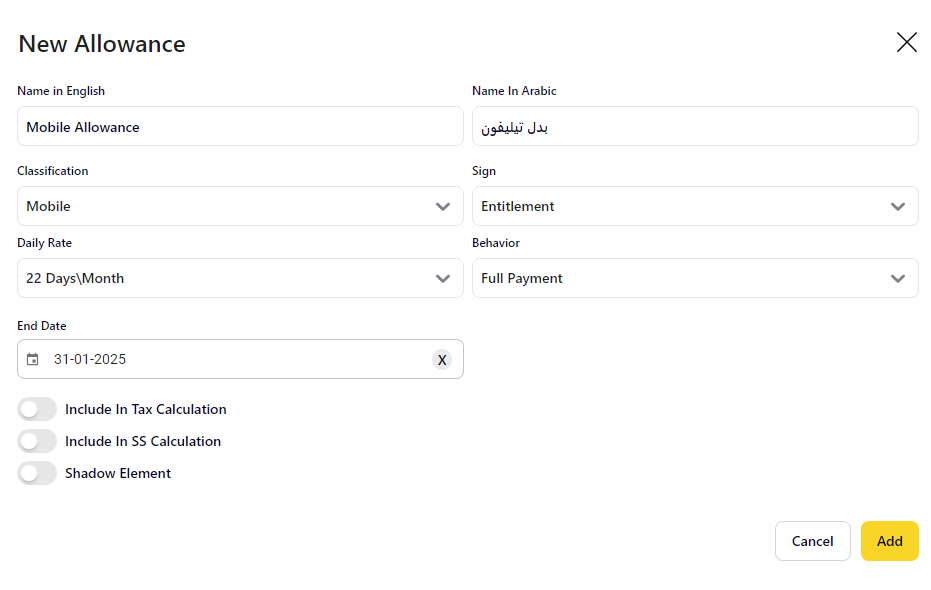Turn on Include In SS Calculation
Image resolution: width=931 pixels, height=590 pixels.
point(37,441)
